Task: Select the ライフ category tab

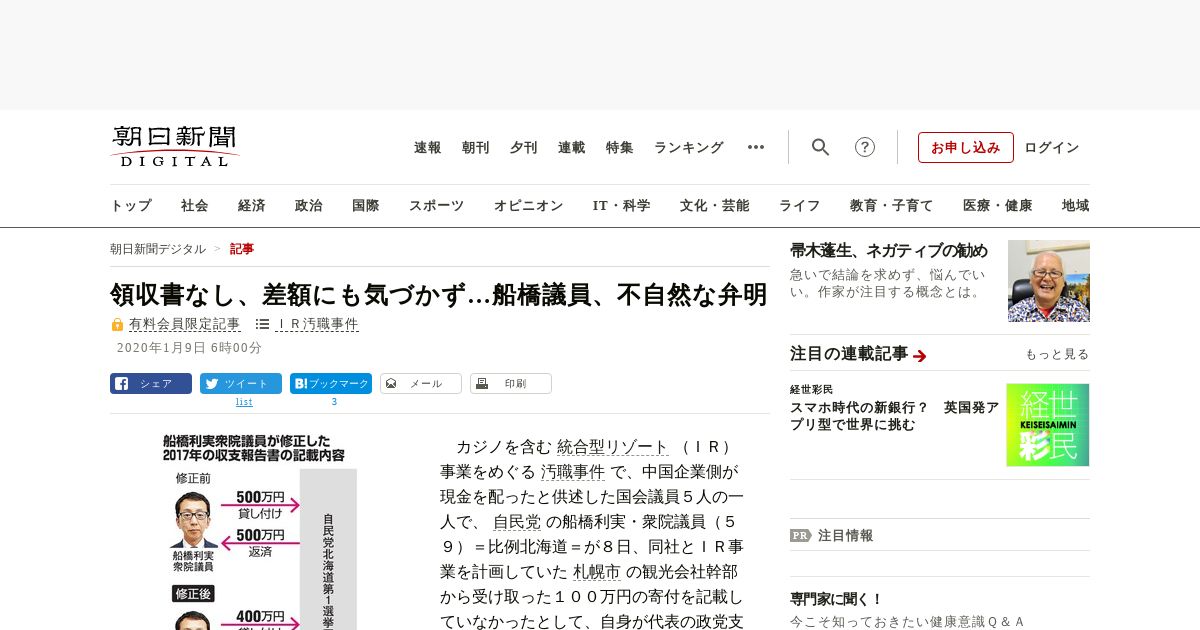Action: [x=800, y=205]
